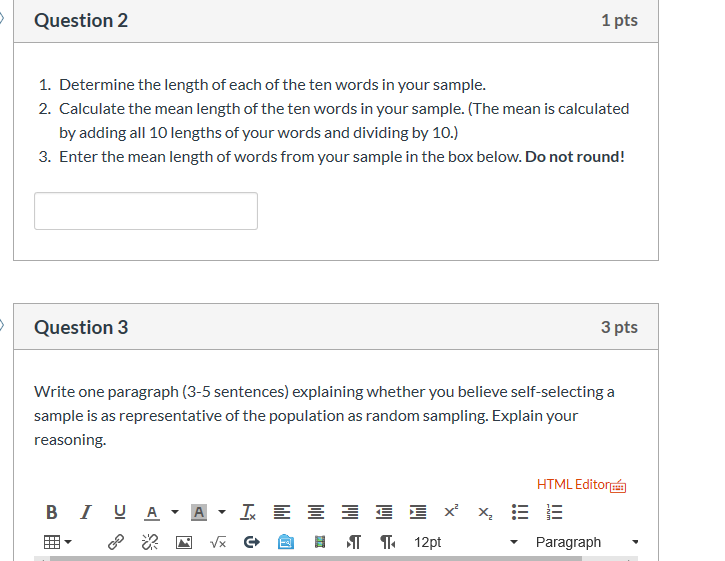Switch to the HTML Editor
The height and width of the screenshot is (561, 725).
pyautogui.click(x=573, y=484)
